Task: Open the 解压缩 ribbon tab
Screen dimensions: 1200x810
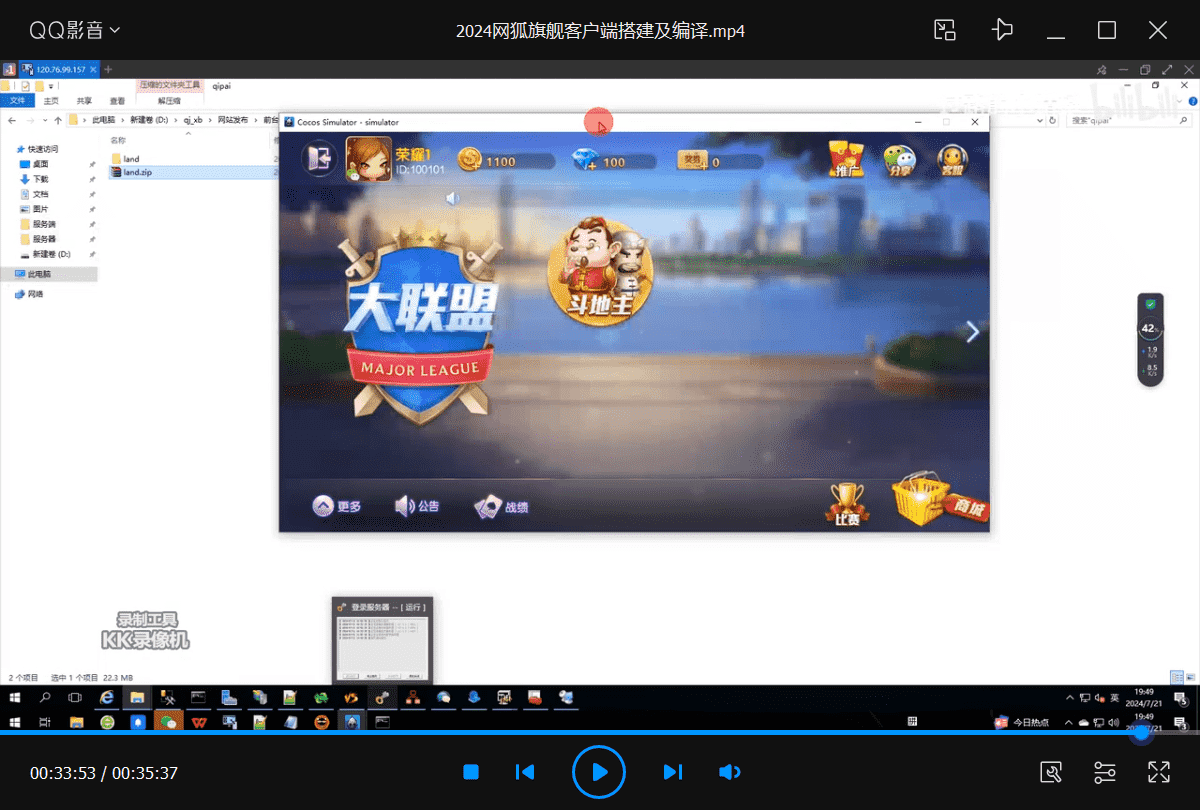Action: pyautogui.click(x=170, y=101)
